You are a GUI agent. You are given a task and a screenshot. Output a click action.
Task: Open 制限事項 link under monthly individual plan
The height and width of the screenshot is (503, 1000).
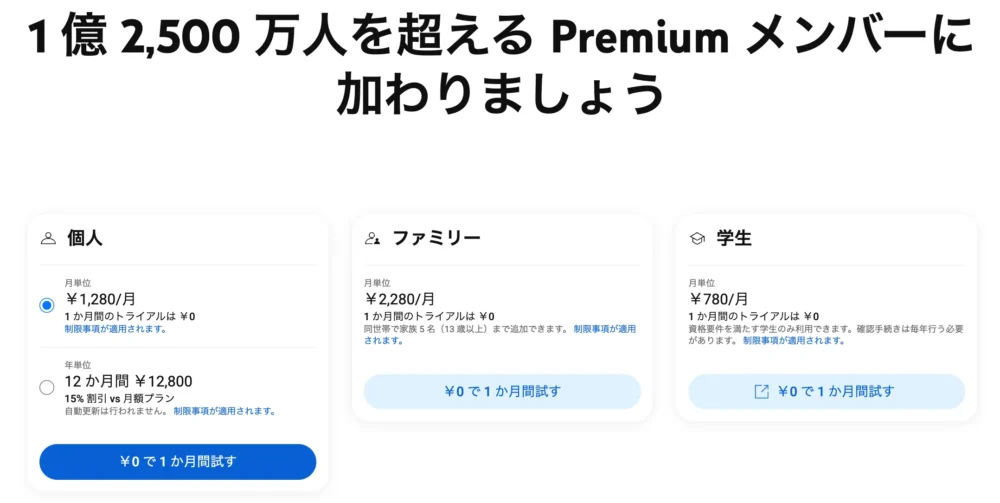click(x=115, y=329)
